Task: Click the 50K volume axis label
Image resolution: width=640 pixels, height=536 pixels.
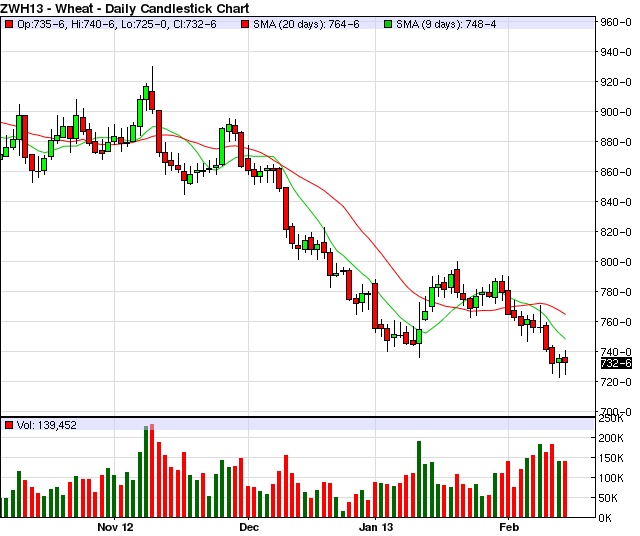Action: pos(611,498)
